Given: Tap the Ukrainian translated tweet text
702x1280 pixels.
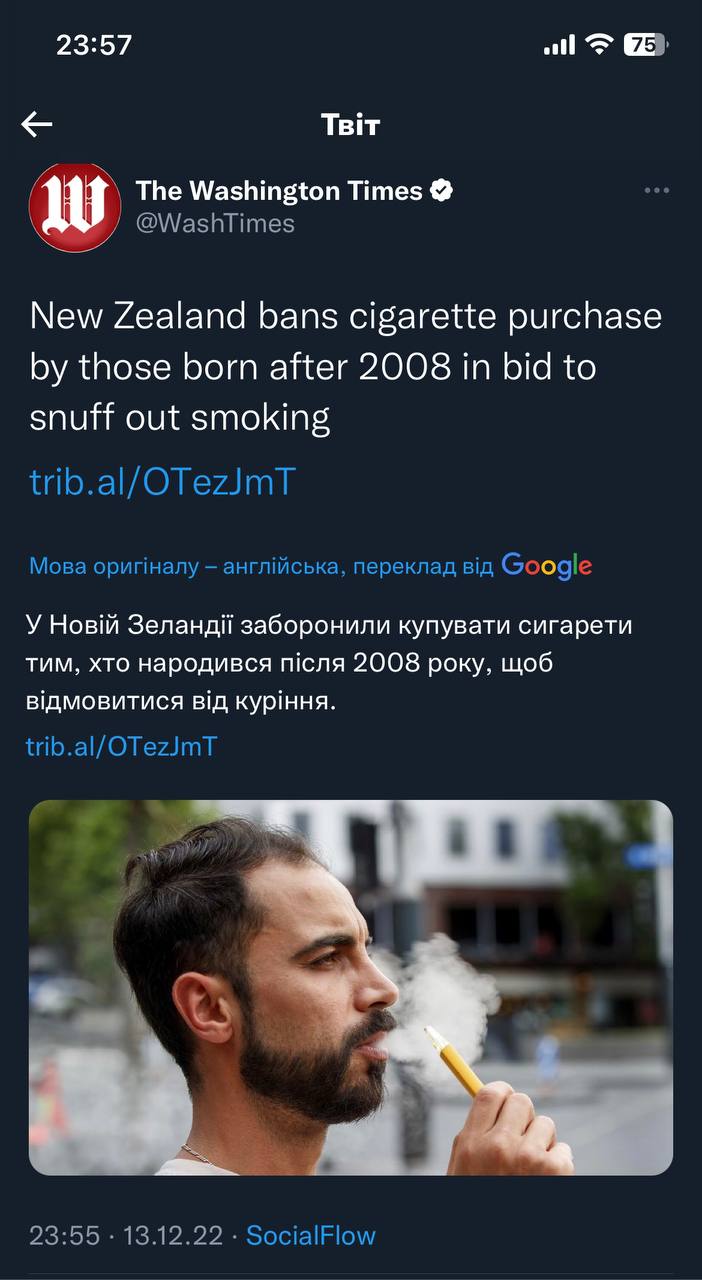Looking at the screenshot, I should (x=329, y=663).
